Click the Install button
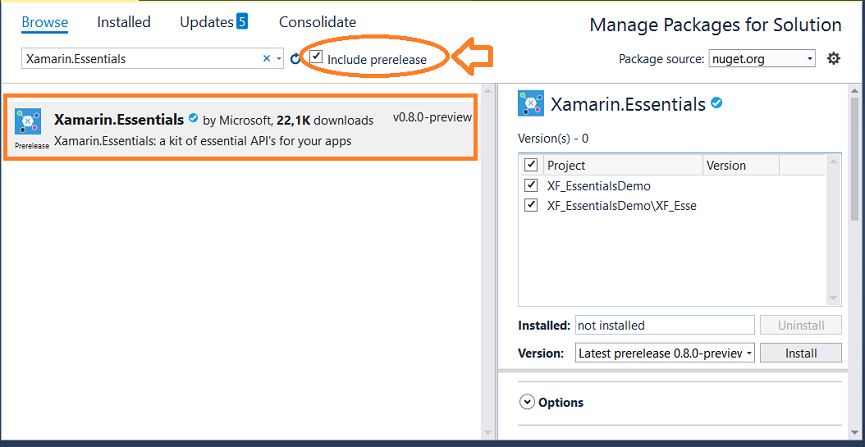Image resolution: width=865 pixels, height=447 pixels. (x=800, y=353)
